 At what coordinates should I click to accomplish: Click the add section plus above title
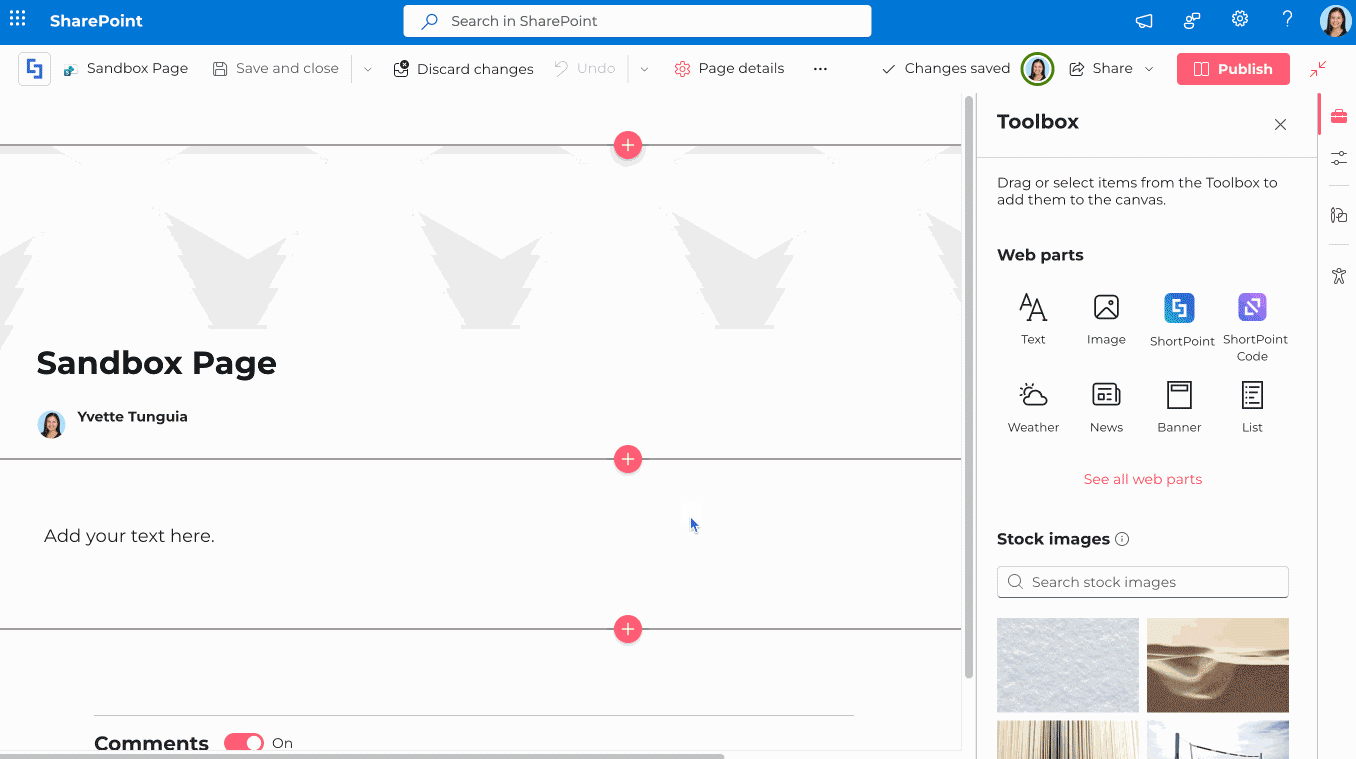coord(627,145)
